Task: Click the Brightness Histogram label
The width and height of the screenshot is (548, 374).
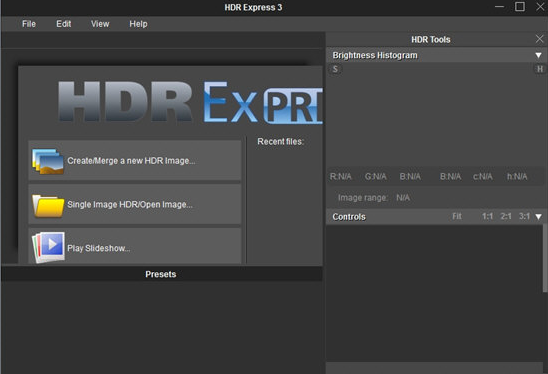Action: point(375,55)
